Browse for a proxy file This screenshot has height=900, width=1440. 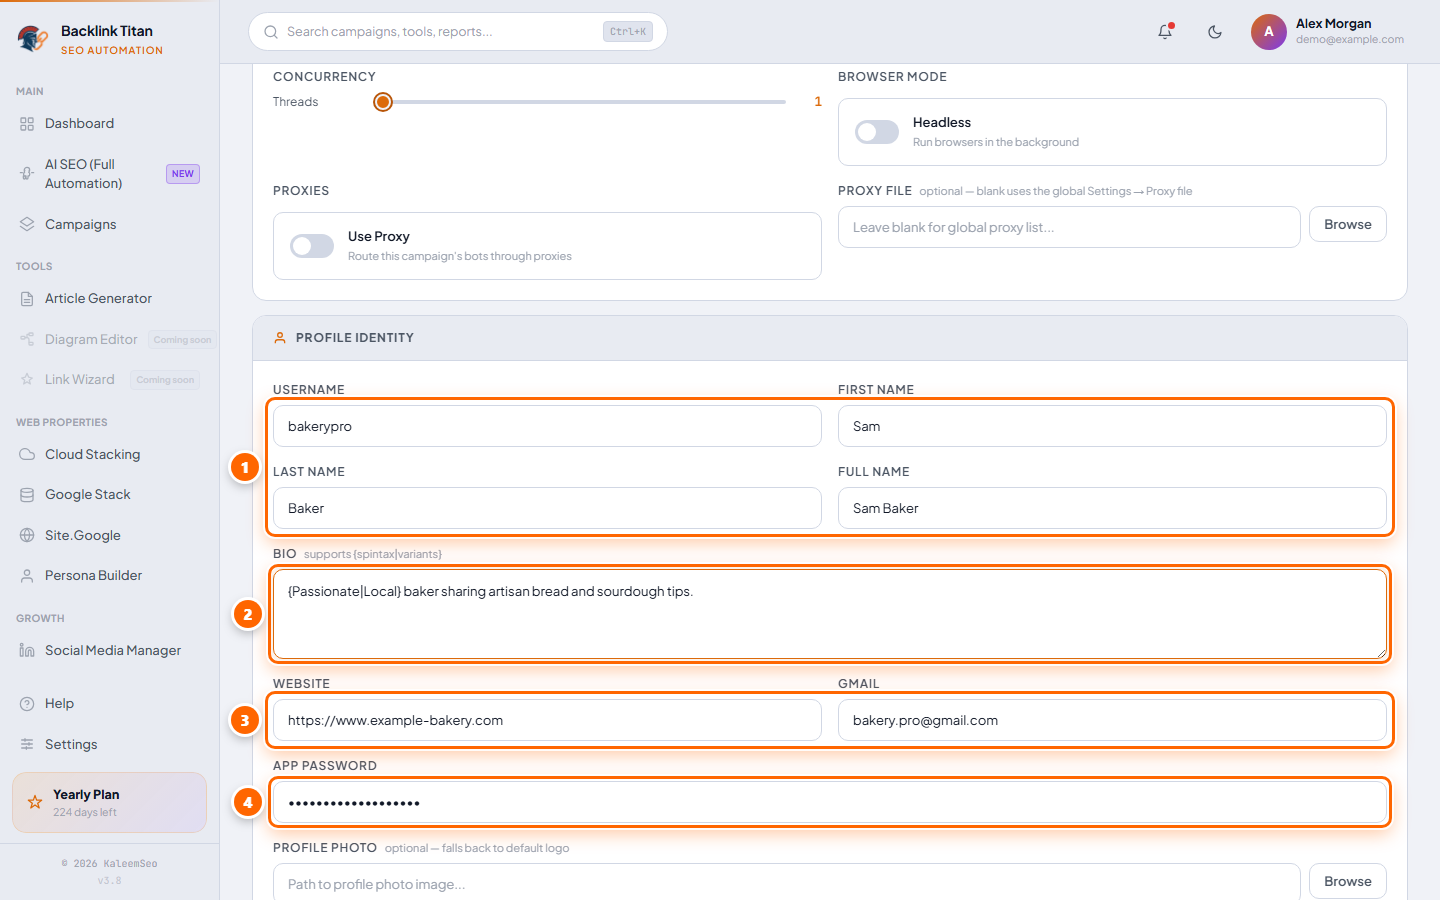pos(1348,225)
